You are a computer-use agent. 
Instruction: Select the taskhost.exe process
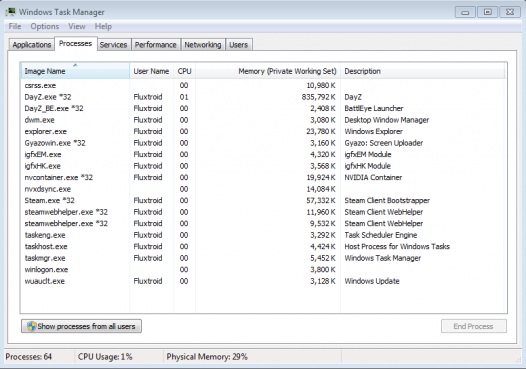coord(263,247)
